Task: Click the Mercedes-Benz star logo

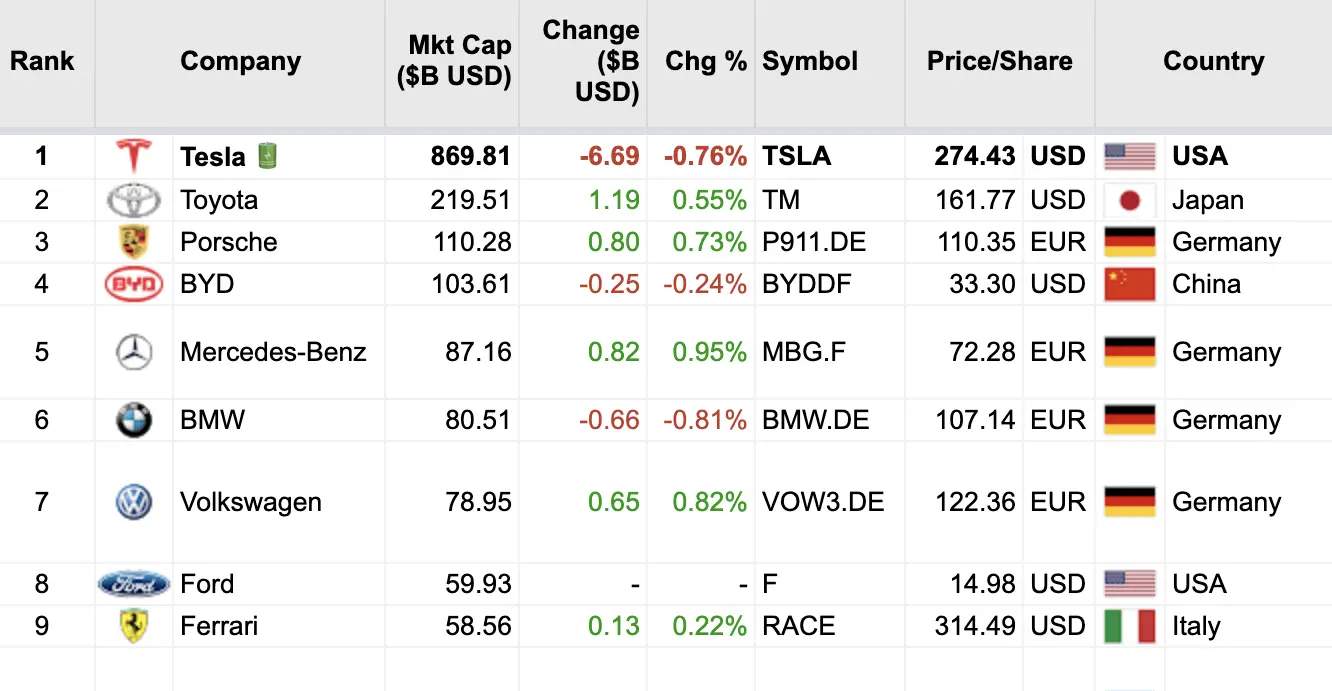Action: coord(133,352)
